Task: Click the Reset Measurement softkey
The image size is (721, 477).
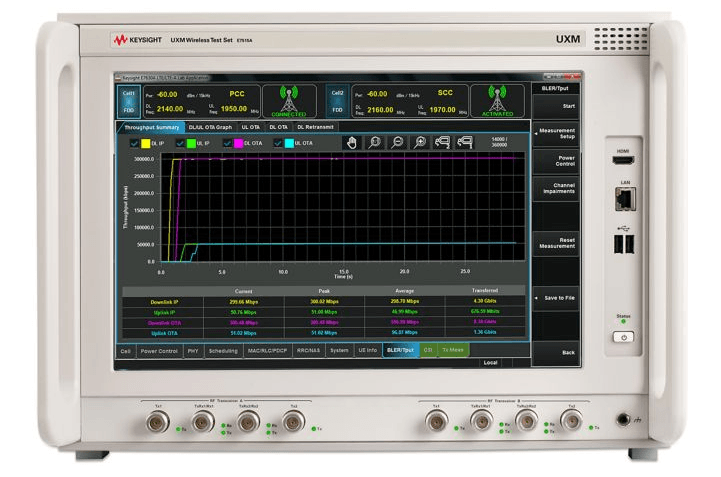Action: (555, 243)
